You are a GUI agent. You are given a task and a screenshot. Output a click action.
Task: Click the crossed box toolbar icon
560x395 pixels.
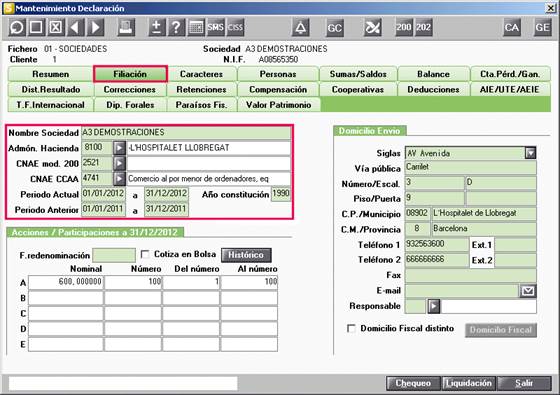[x=55, y=27]
